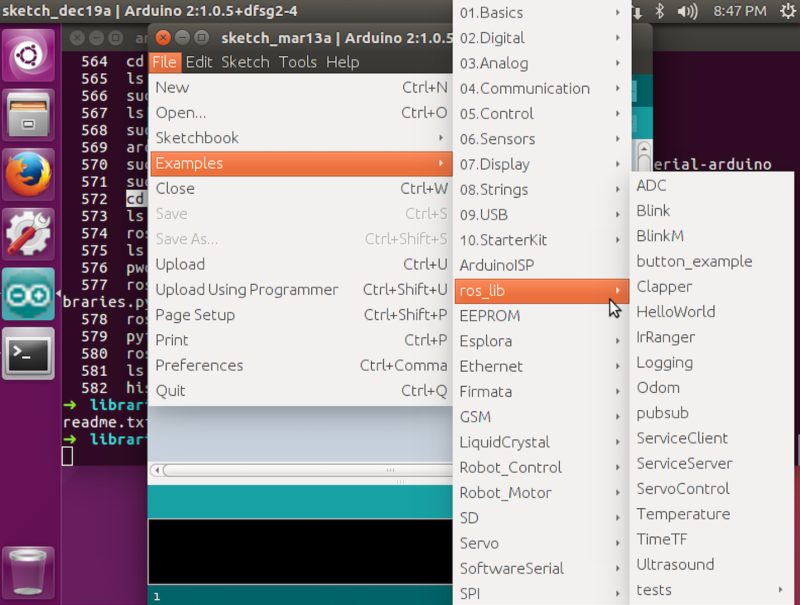Viewport: 800px width, 605px height.
Task: Switch to Arduino IDE launcher icon
Action: 29,294
